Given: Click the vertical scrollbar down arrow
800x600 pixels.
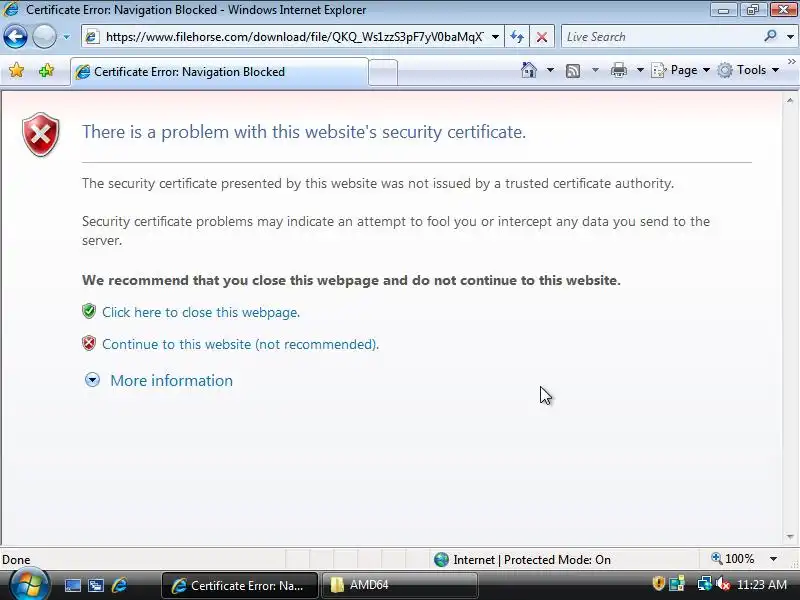Looking at the screenshot, I should pyautogui.click(x=790, y=537).
